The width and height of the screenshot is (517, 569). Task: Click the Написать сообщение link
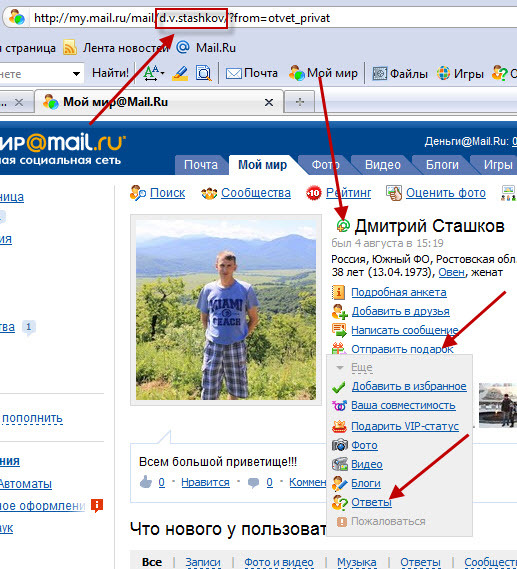click(405, 330)
